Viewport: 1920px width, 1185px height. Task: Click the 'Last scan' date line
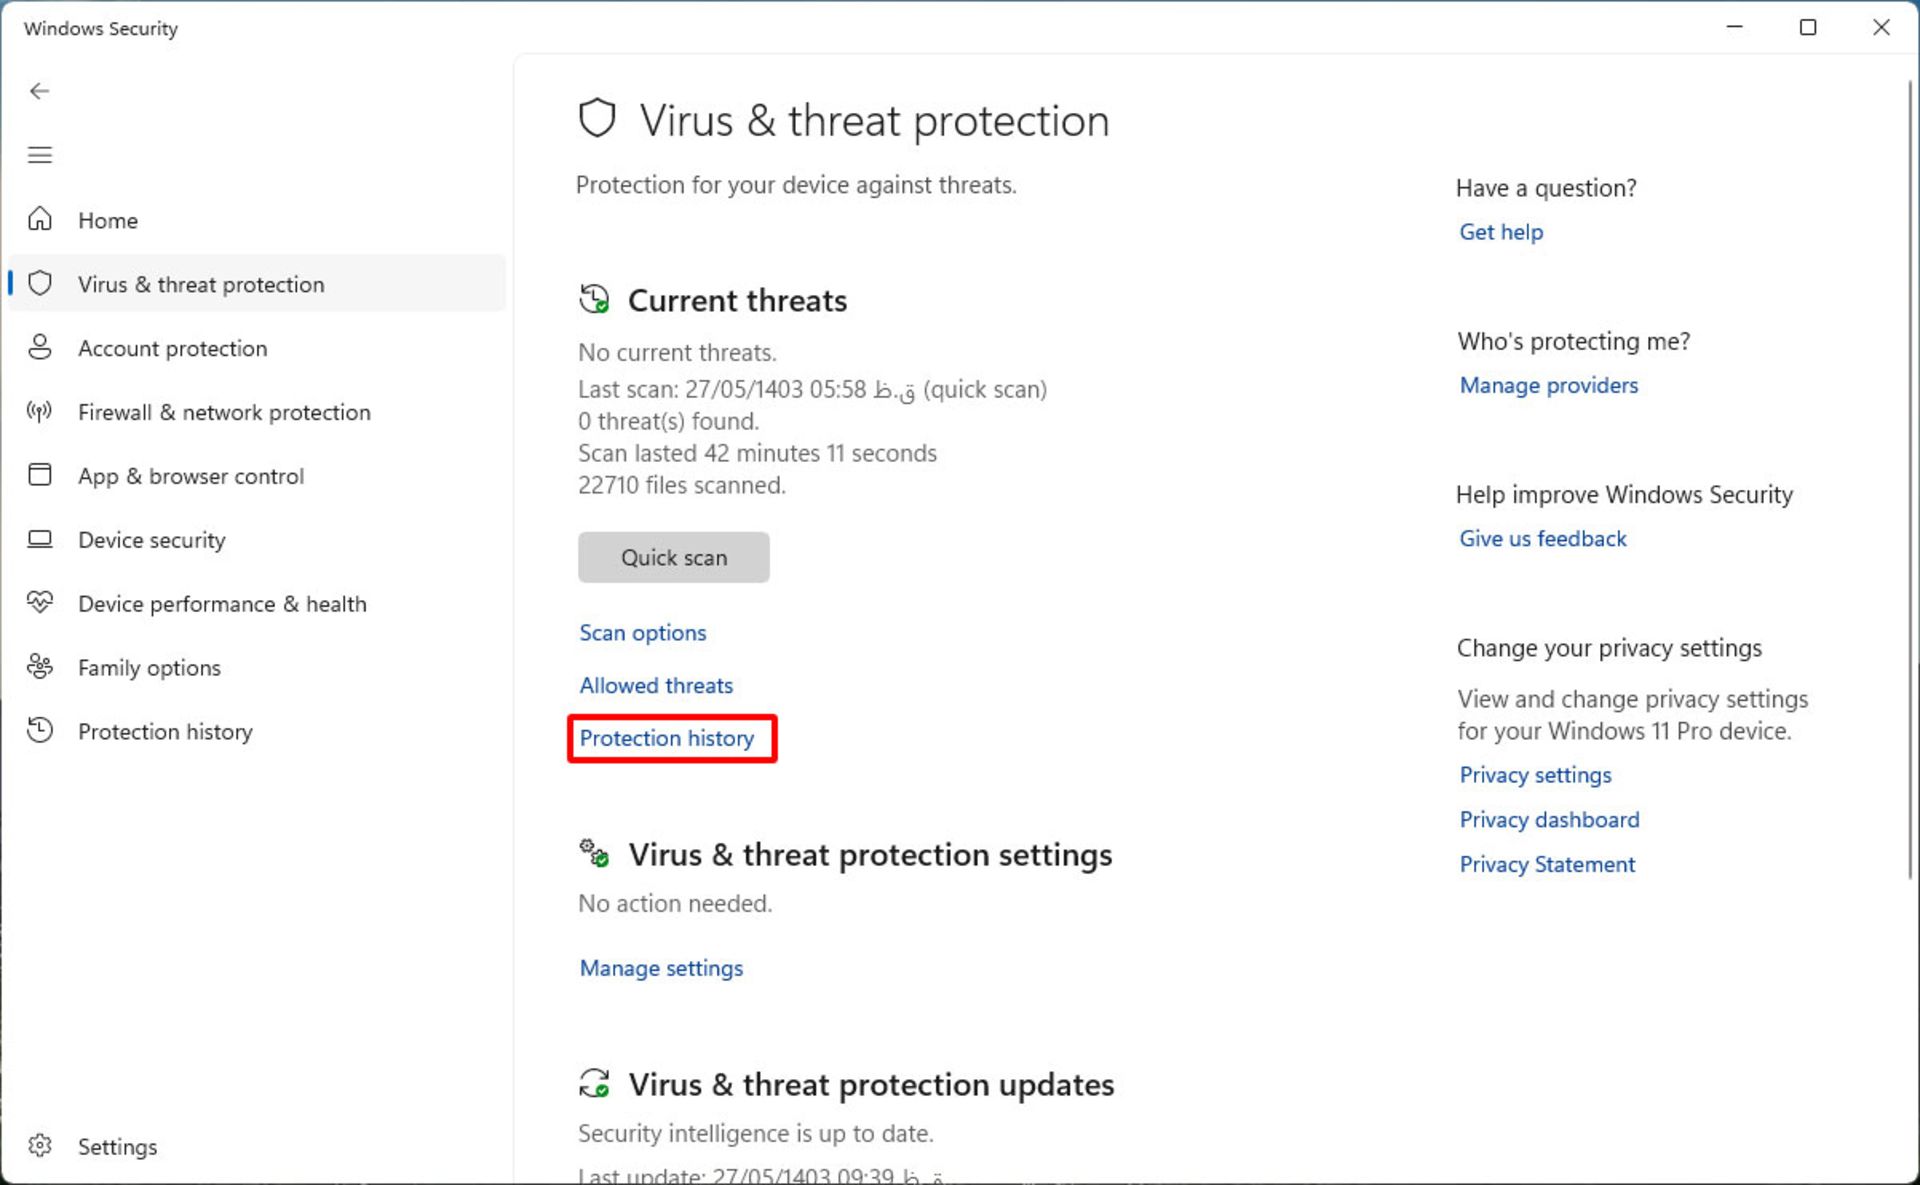click(812, 389)
